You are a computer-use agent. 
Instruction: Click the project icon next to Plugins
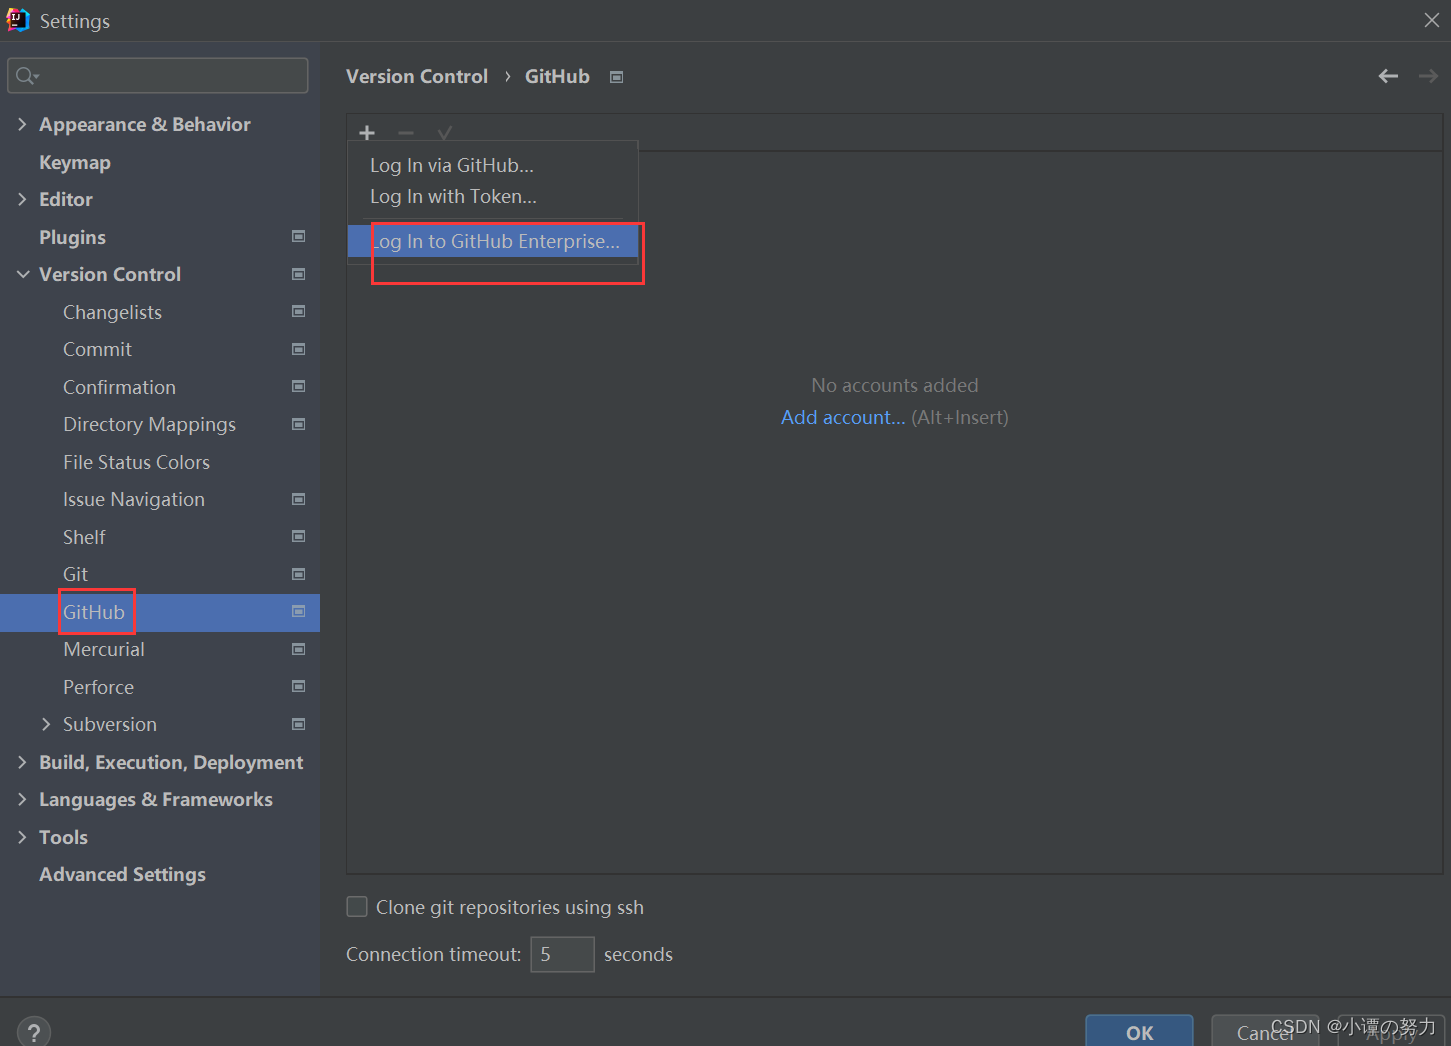pos(298,237)
